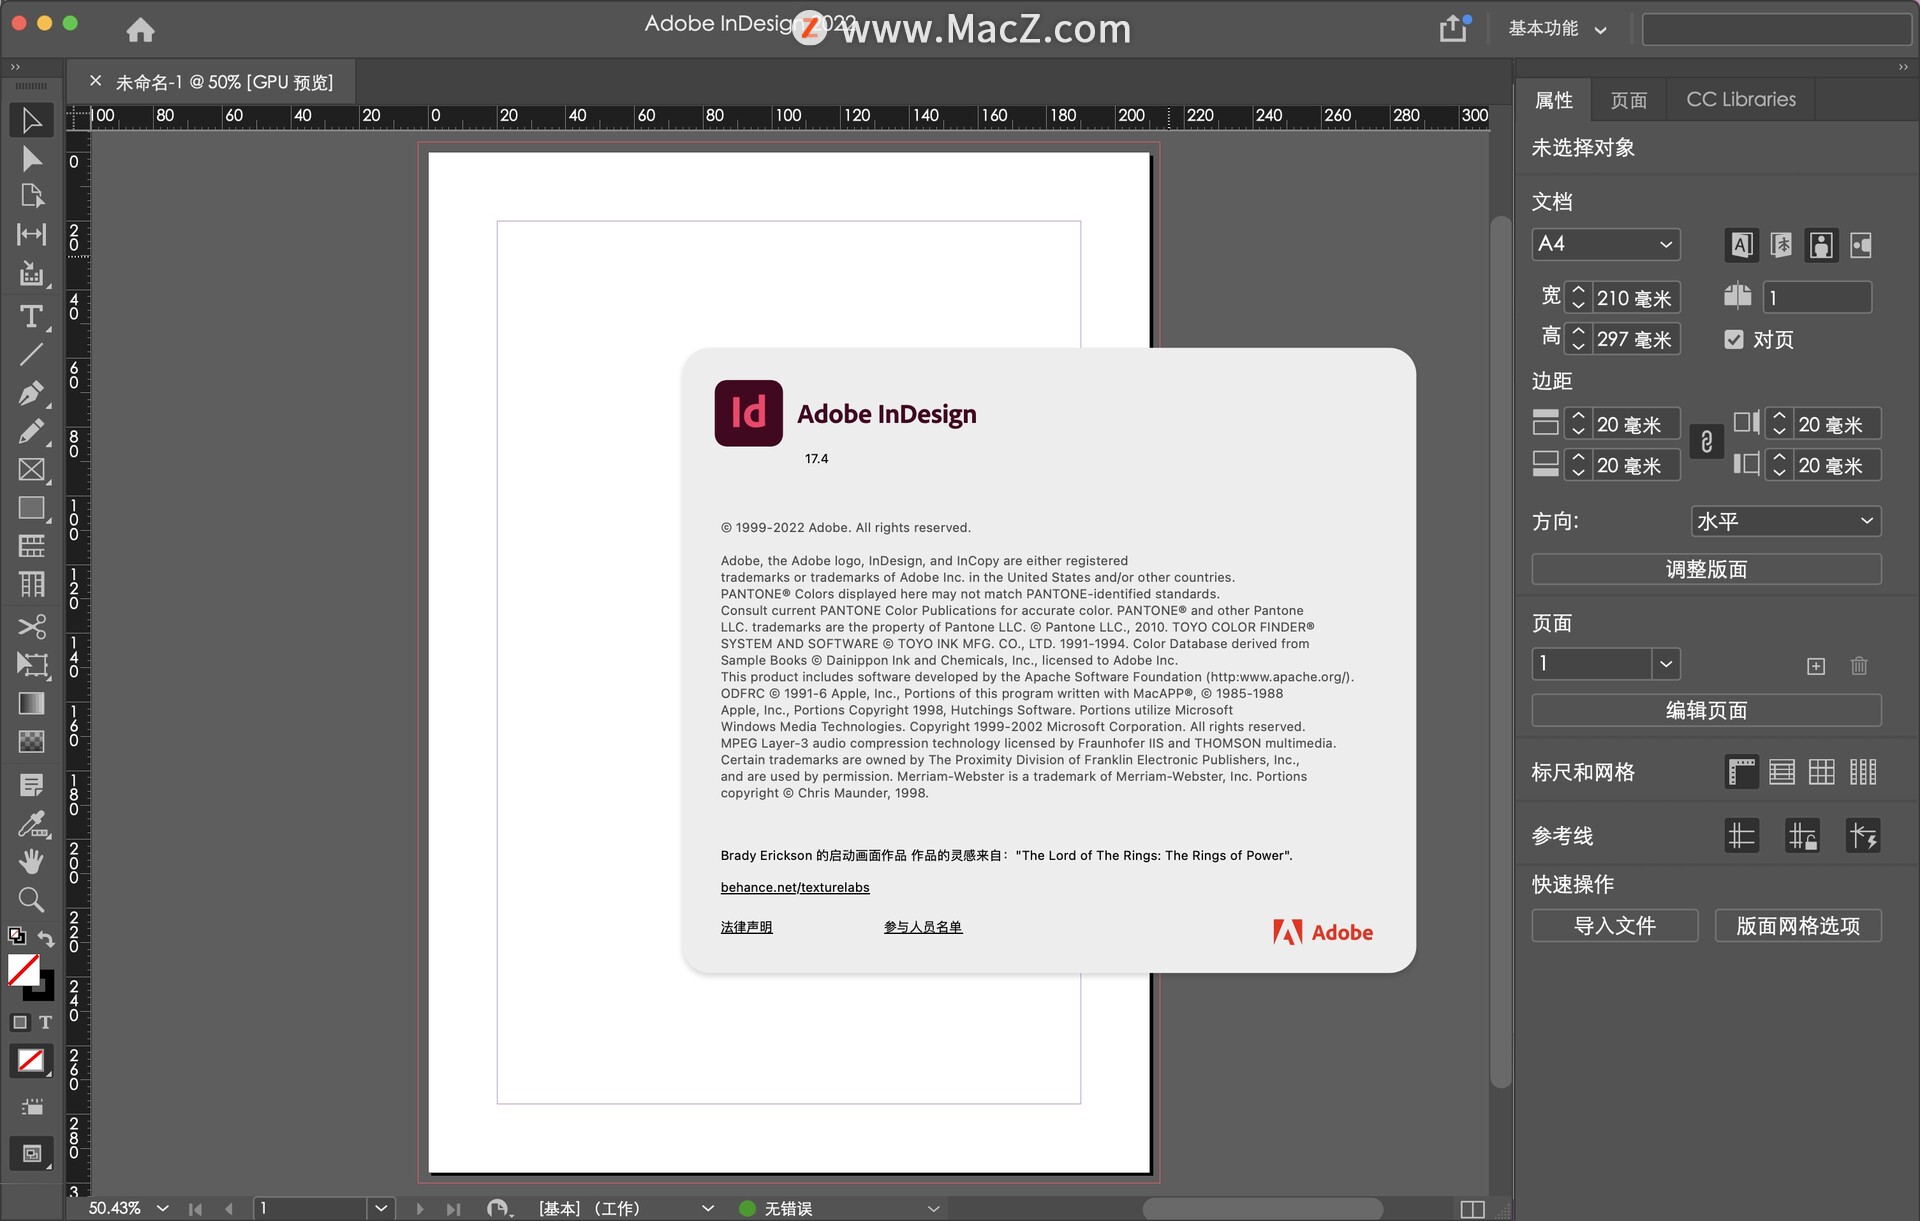Expand the 水平 direction dropdown
The width and height of the screenshot is (1920, 1221).
point(1785,521)
